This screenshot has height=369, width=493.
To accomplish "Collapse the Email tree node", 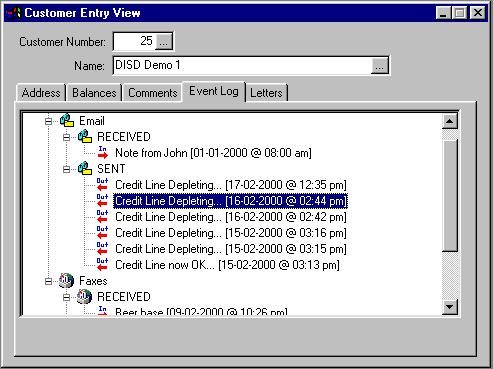I will pyautogui.click(x=48, y=121).
